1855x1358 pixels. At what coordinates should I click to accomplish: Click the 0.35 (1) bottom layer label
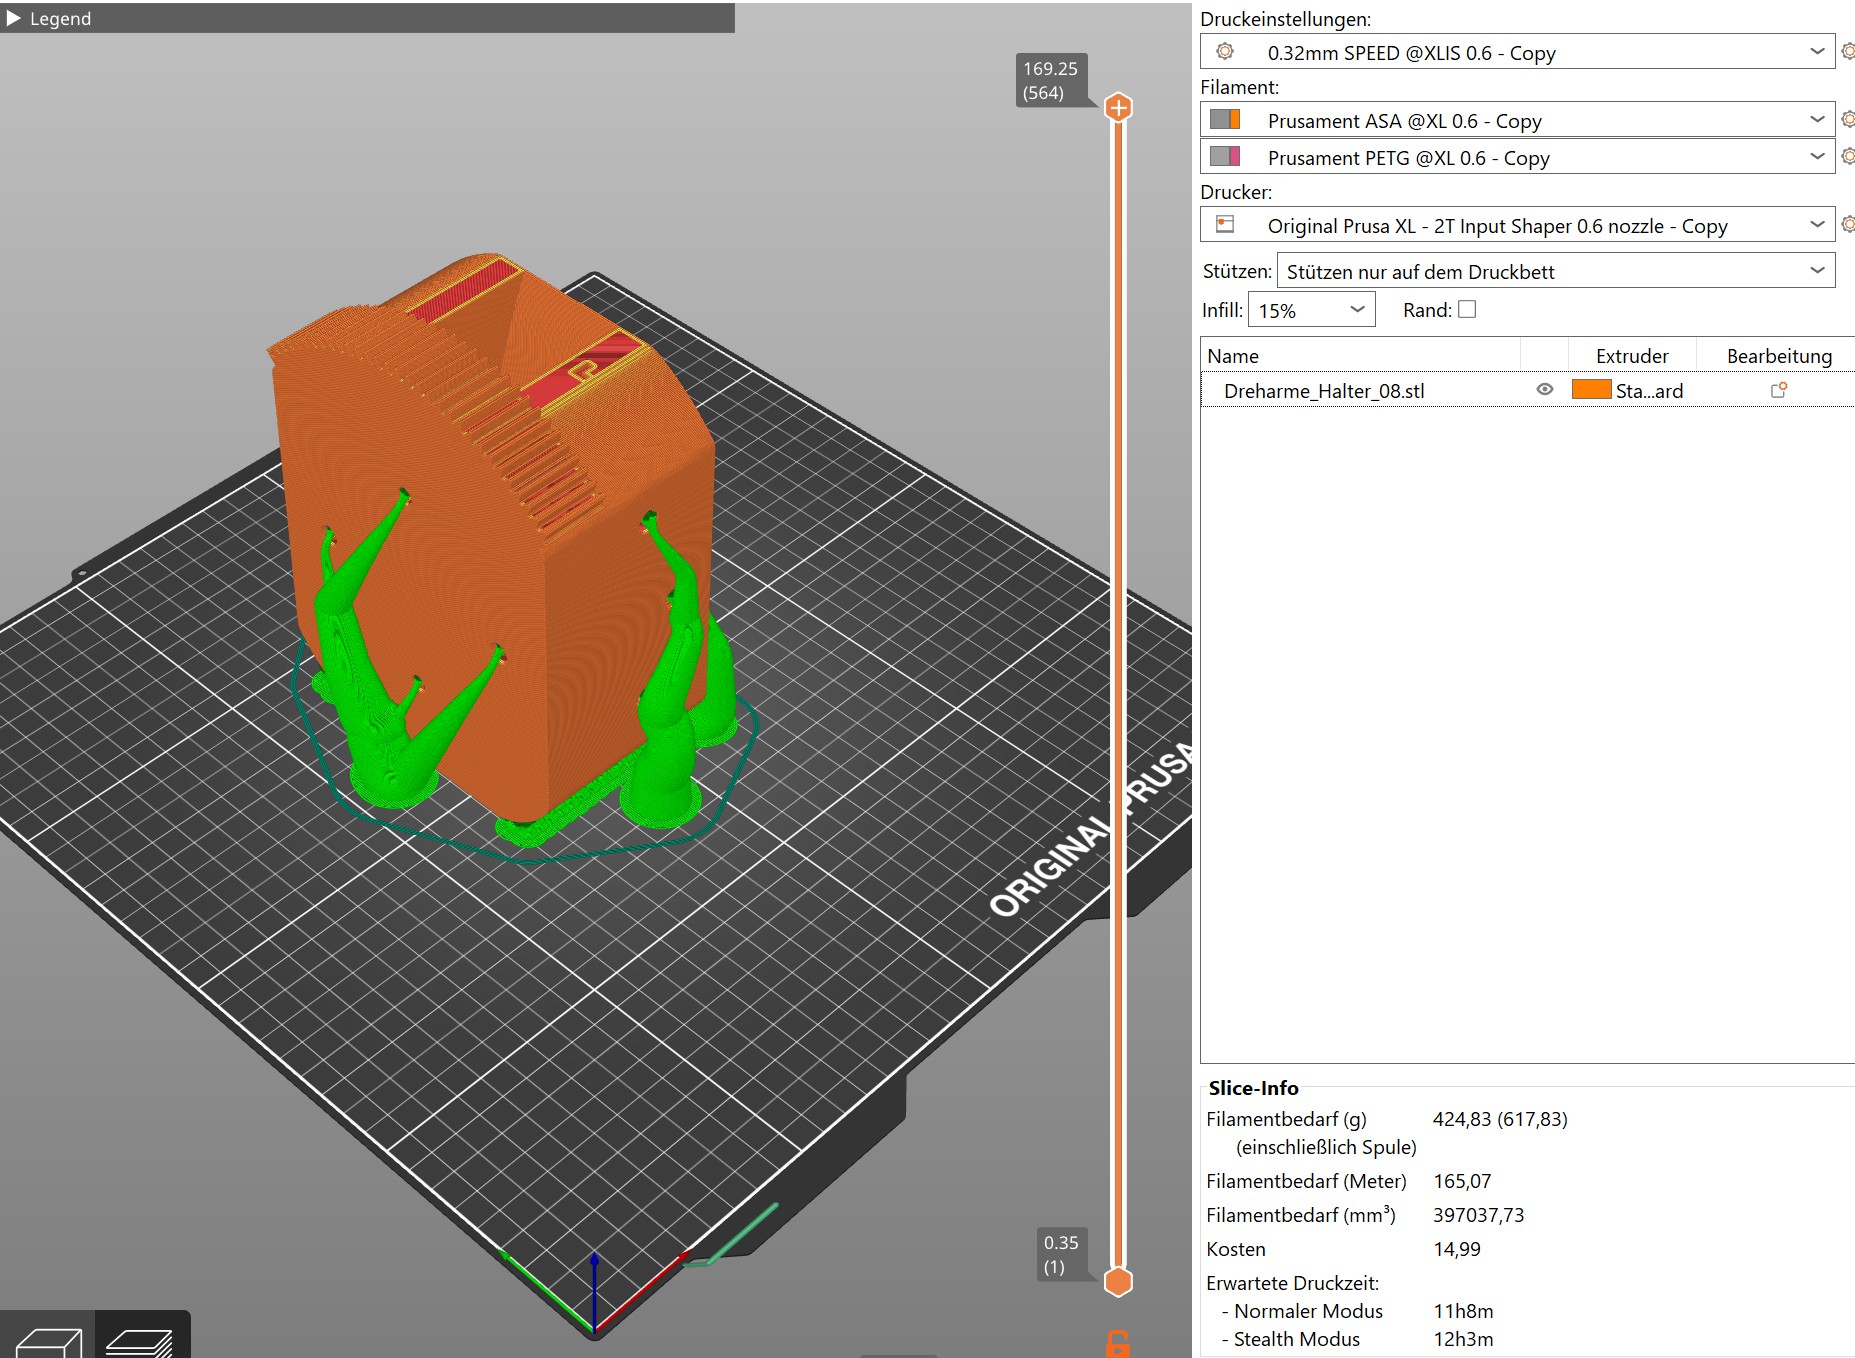[x=1061, y=1254]
